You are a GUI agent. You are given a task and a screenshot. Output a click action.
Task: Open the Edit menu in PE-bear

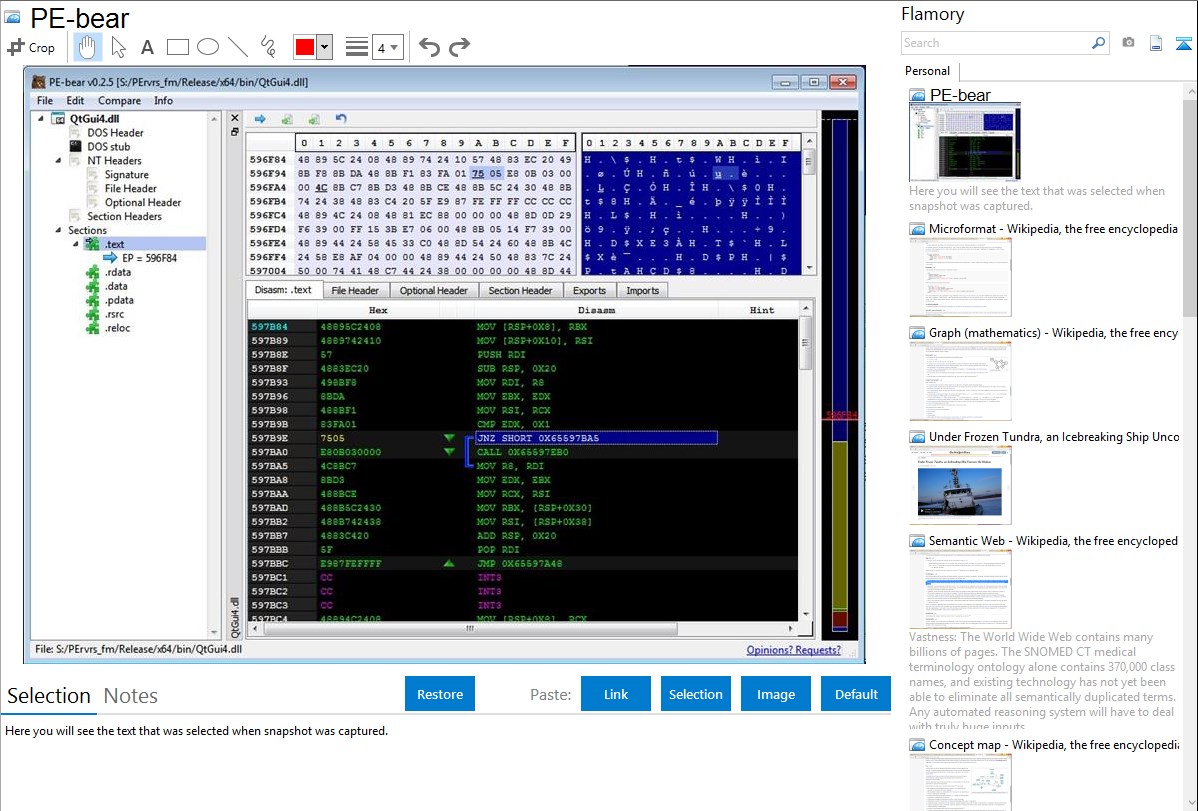click(x=75, y=101)
